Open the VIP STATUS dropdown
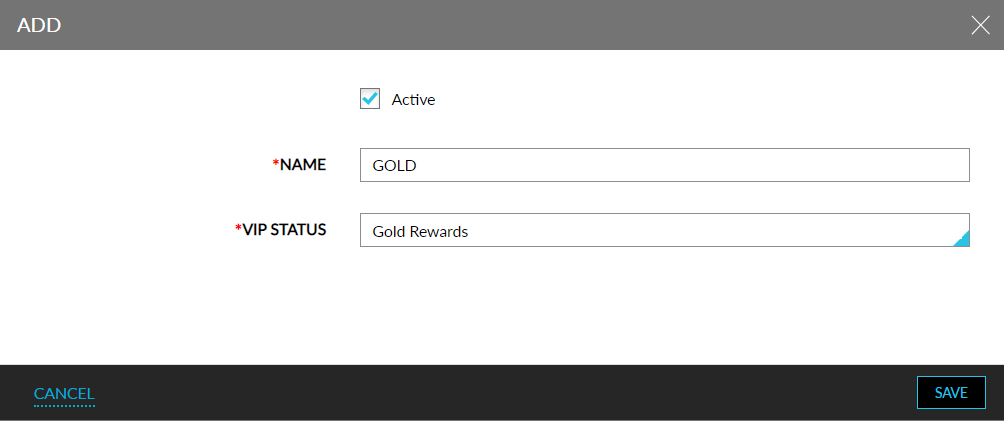This screenshot has width=1004, height=421. [665, 231]
